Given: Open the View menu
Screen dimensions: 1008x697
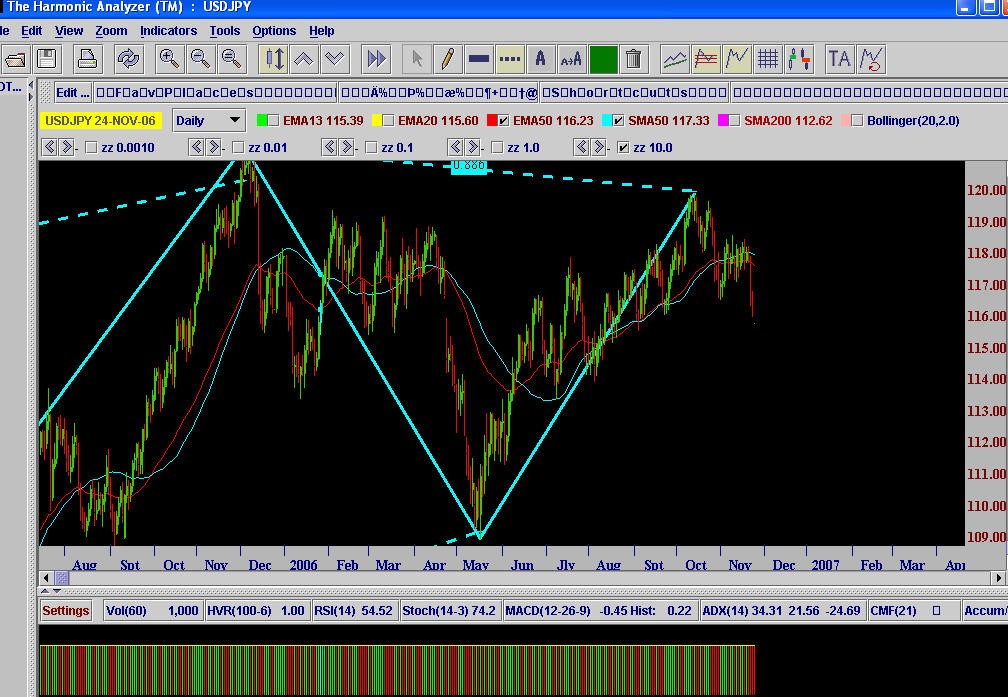Looking at the screenshot, I should [69, 31].
